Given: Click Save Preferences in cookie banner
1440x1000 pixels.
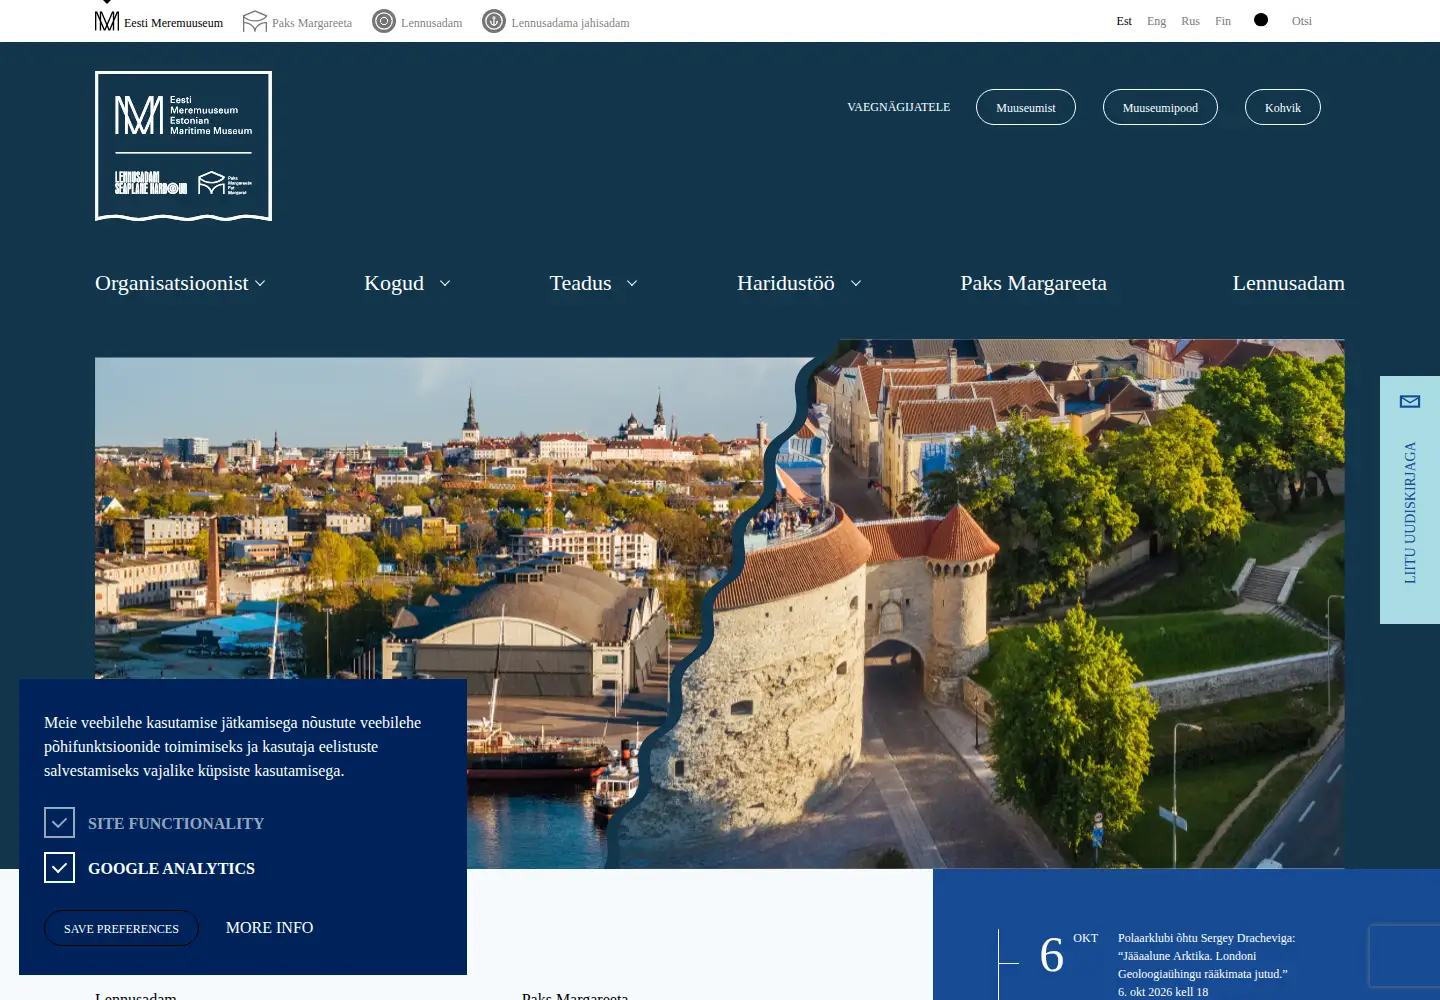Looking at the screenshot, I should pyautogui.click(x=121, y=928).
